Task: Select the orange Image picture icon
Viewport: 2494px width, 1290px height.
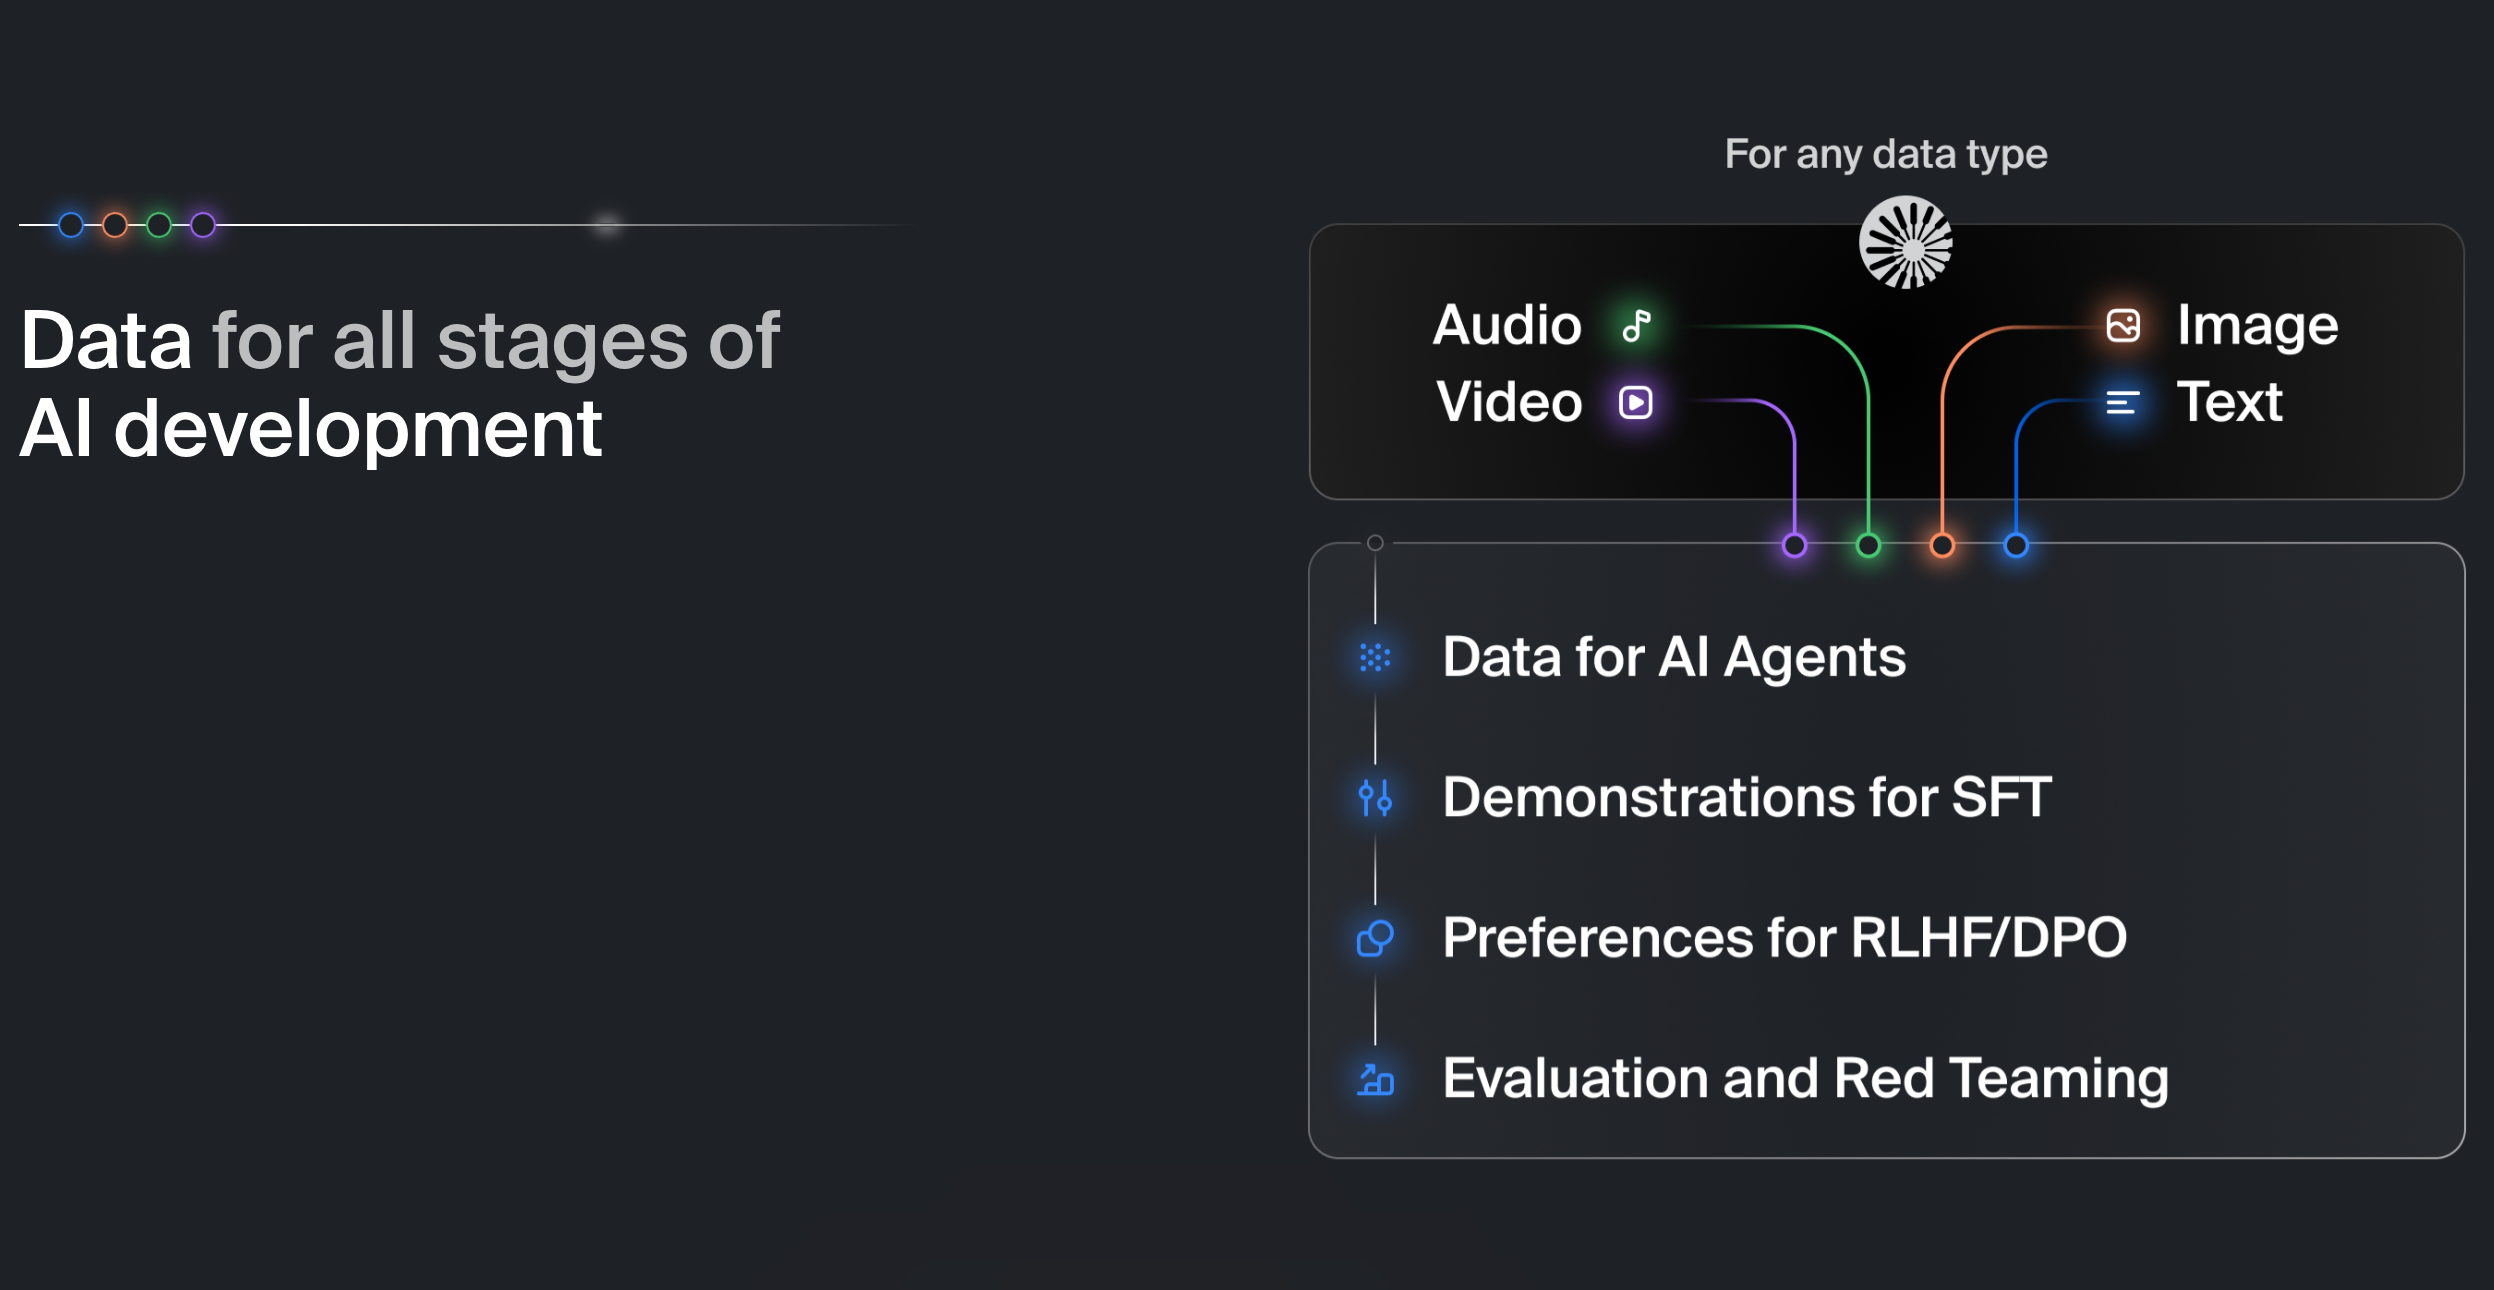Action: (x=2123, y=326)
